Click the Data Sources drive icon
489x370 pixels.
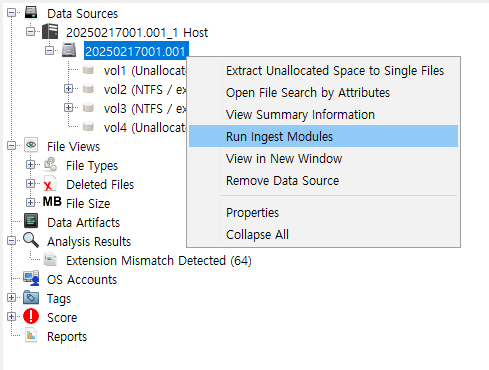pos(31,13)
